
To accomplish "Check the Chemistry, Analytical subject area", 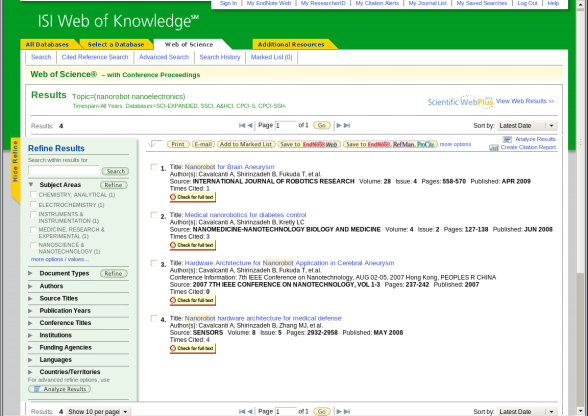I will click(33, 195).
